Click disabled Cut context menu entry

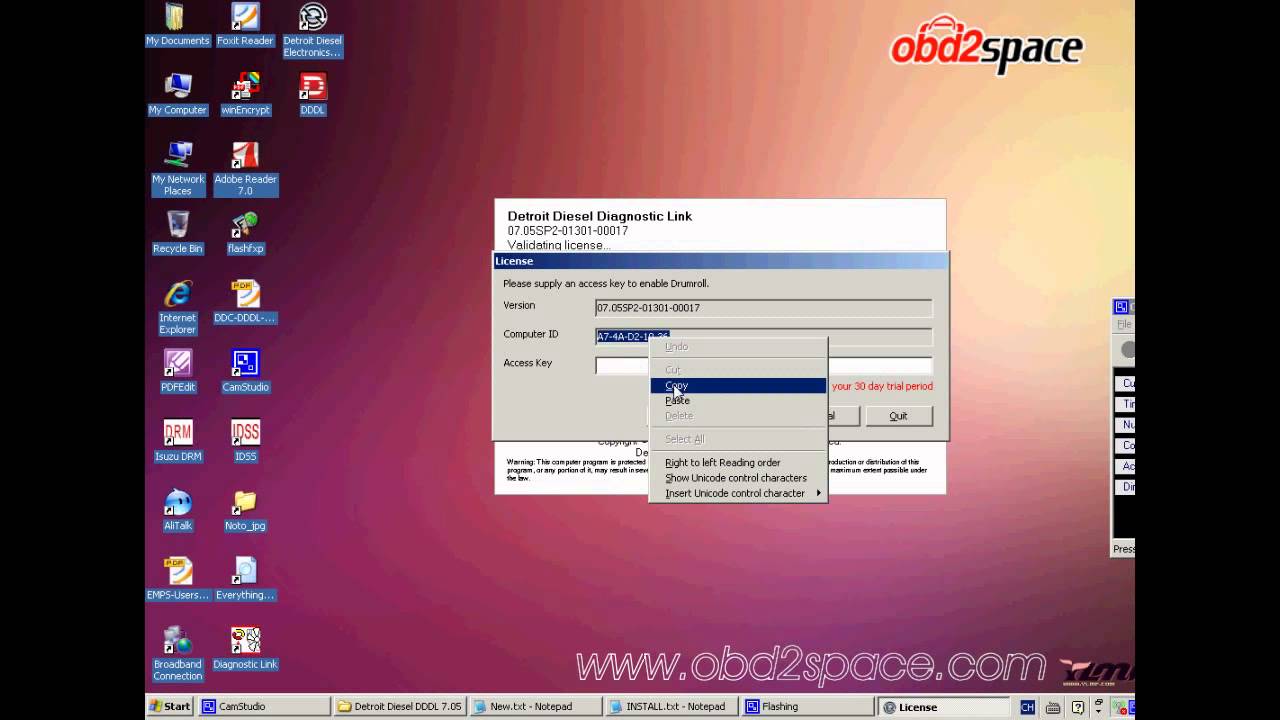click(738, 370)
